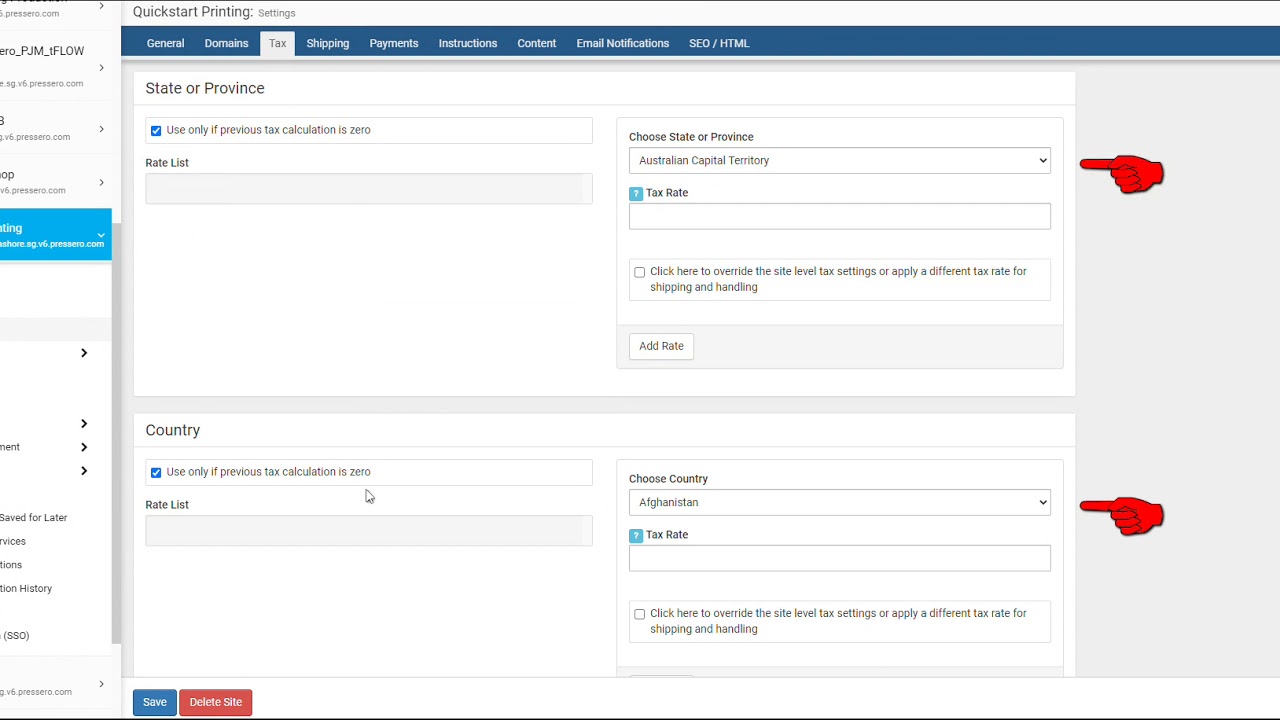Viewport: 1280px width, 720px height.
Task: Open the Content tab
Action: (x=537, y=43)
